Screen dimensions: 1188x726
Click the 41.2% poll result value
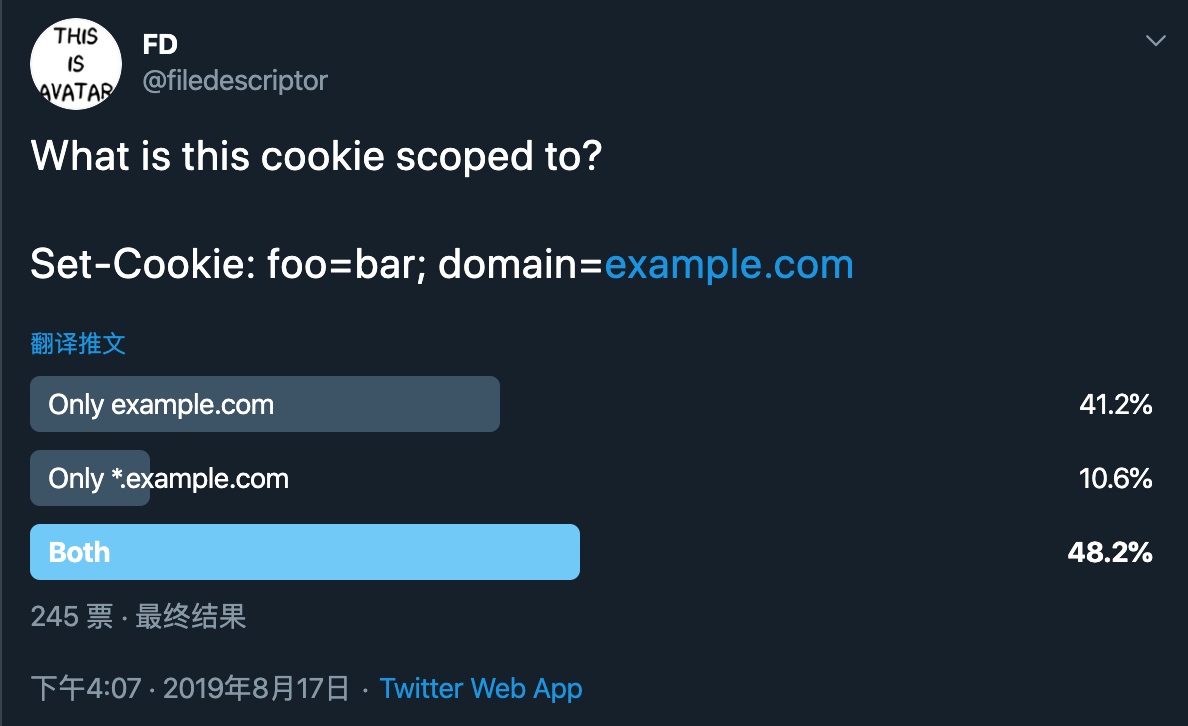point(1115,404)
